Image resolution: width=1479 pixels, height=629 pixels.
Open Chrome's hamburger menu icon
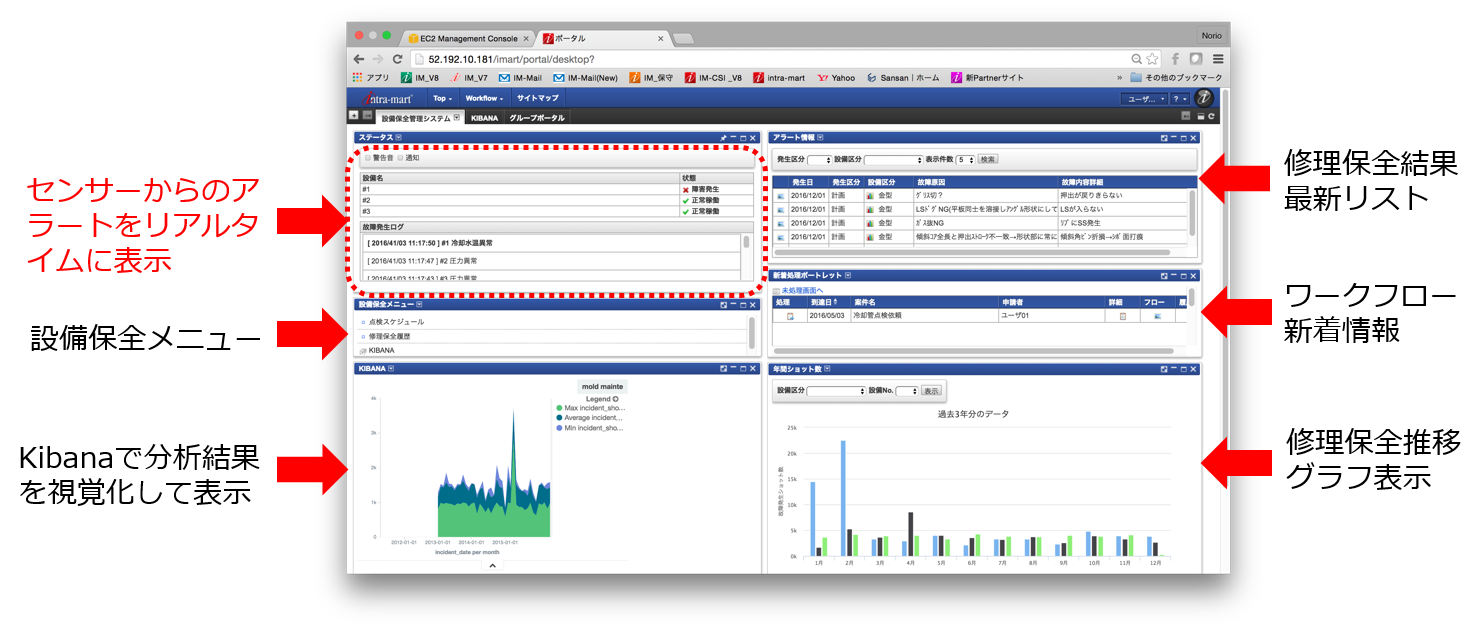pos(1217,59)
